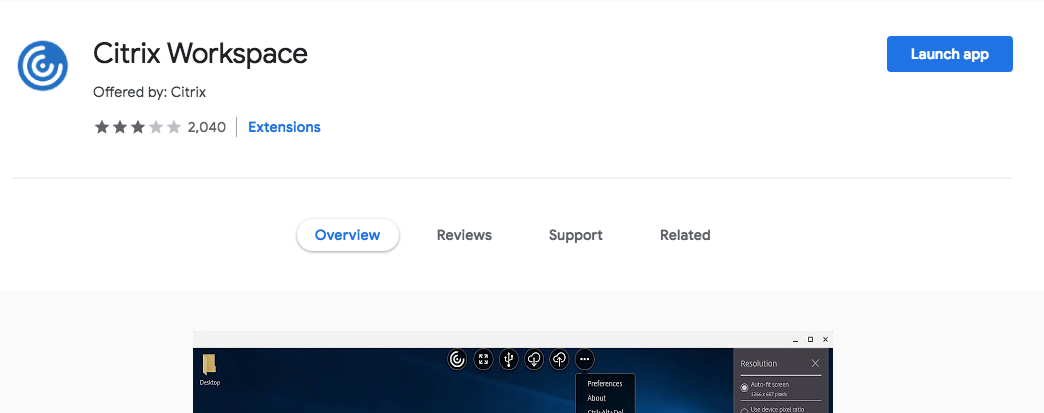Image resolution: width=1044 pixels, height=413 pixels.
Task: Select the Overview tab
Action: pos(348,235)
